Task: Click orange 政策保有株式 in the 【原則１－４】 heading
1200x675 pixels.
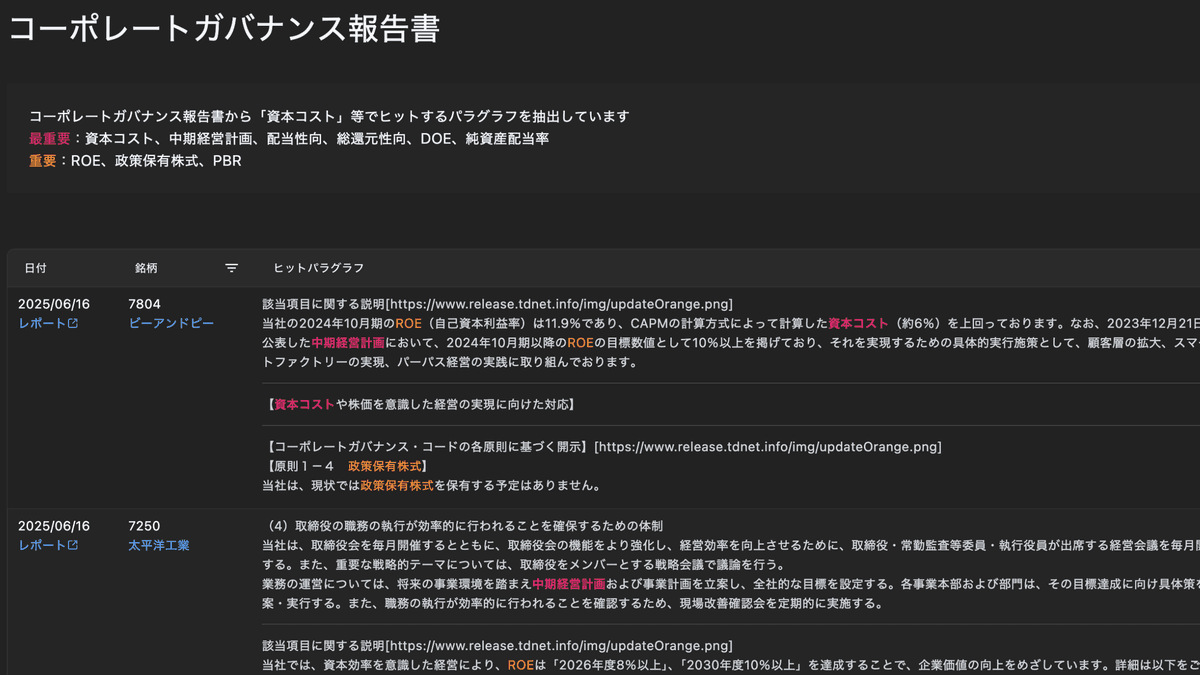Action: (x=385, y=466)
